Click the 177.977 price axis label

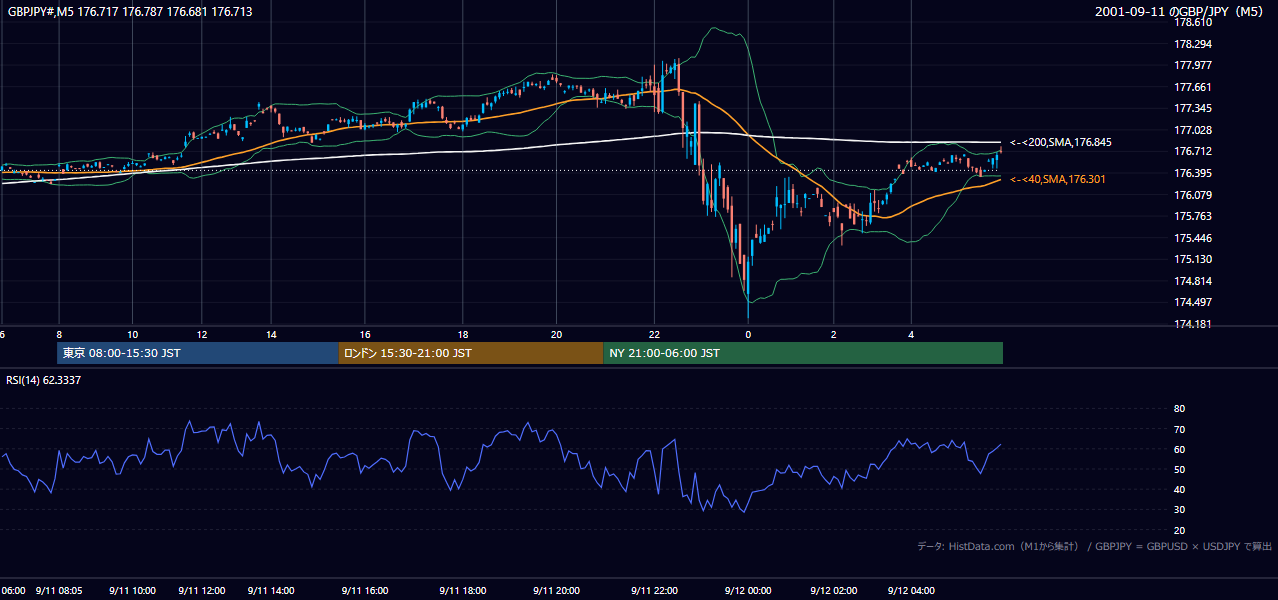[x=1192, y=65]
